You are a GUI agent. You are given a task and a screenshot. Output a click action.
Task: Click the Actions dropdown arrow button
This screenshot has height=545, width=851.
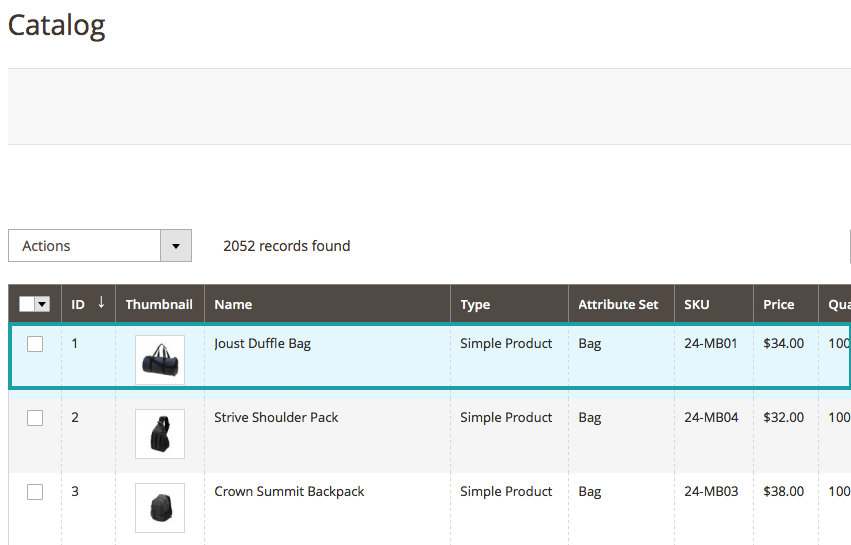[176, 246]
